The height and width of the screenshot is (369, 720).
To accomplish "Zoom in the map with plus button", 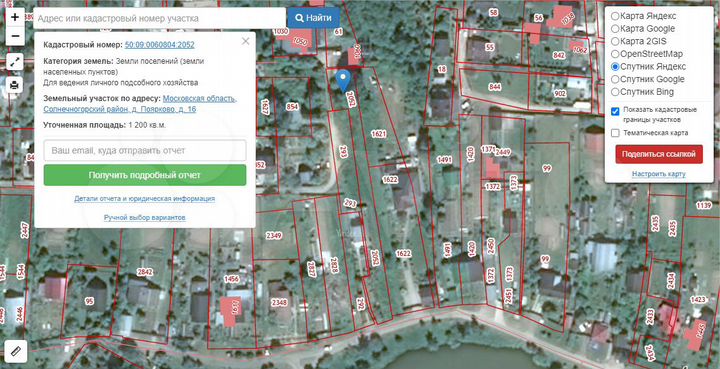I will (x=15, y=17).
